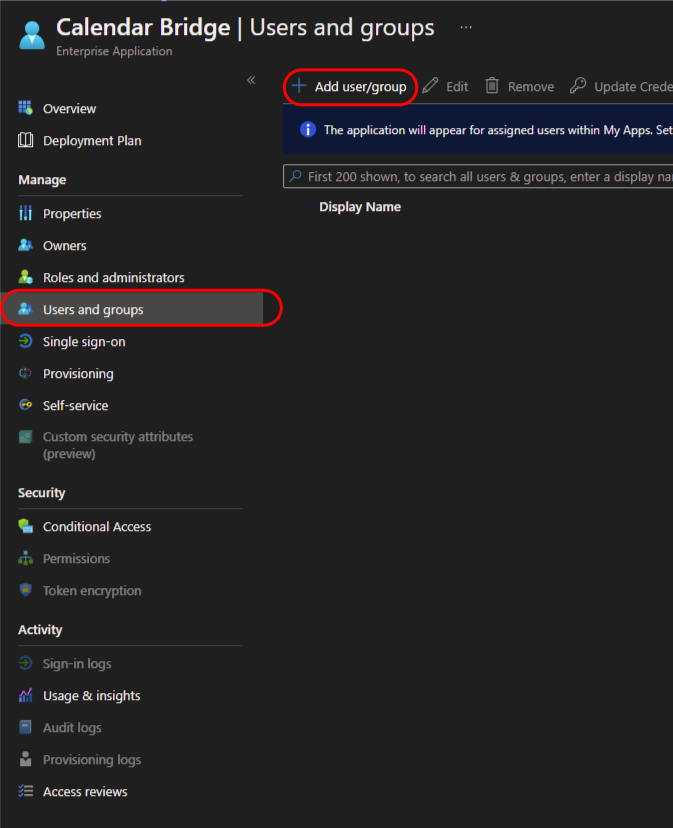The image size is (673, 828).
Task: Click the Audit logs notebook icon
Action: 25,727
